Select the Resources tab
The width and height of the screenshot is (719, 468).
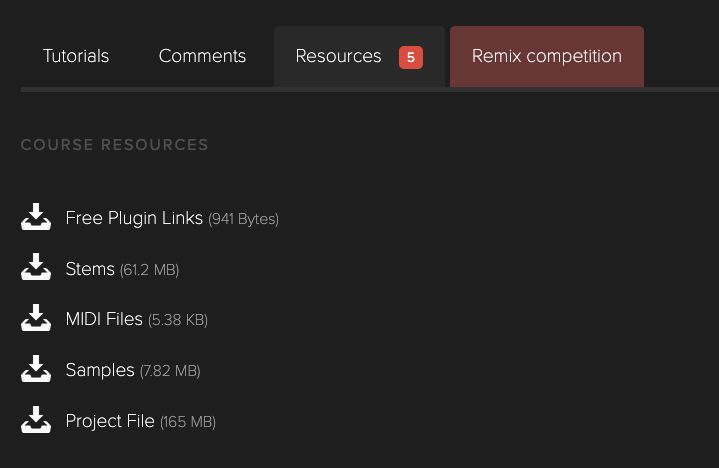338,56
